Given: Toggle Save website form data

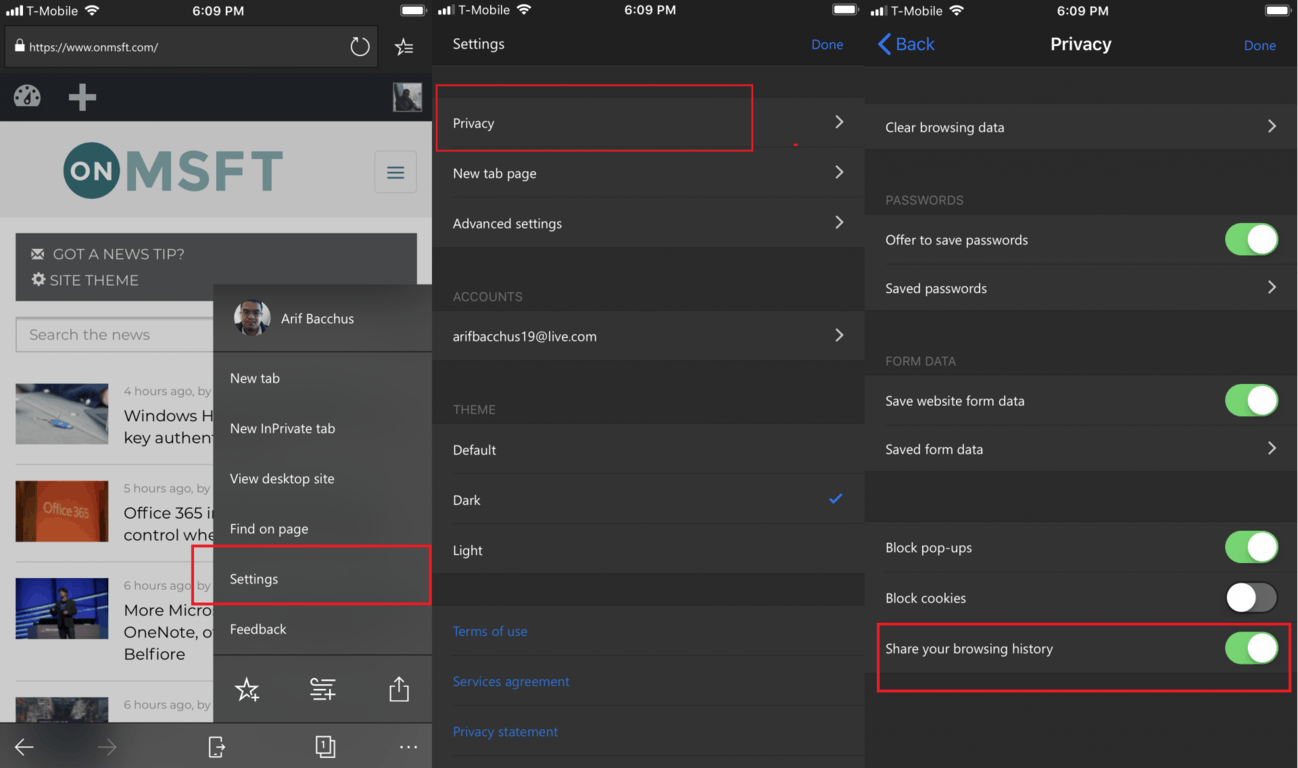Looking at the screenshot, I should click(1251, 400).
